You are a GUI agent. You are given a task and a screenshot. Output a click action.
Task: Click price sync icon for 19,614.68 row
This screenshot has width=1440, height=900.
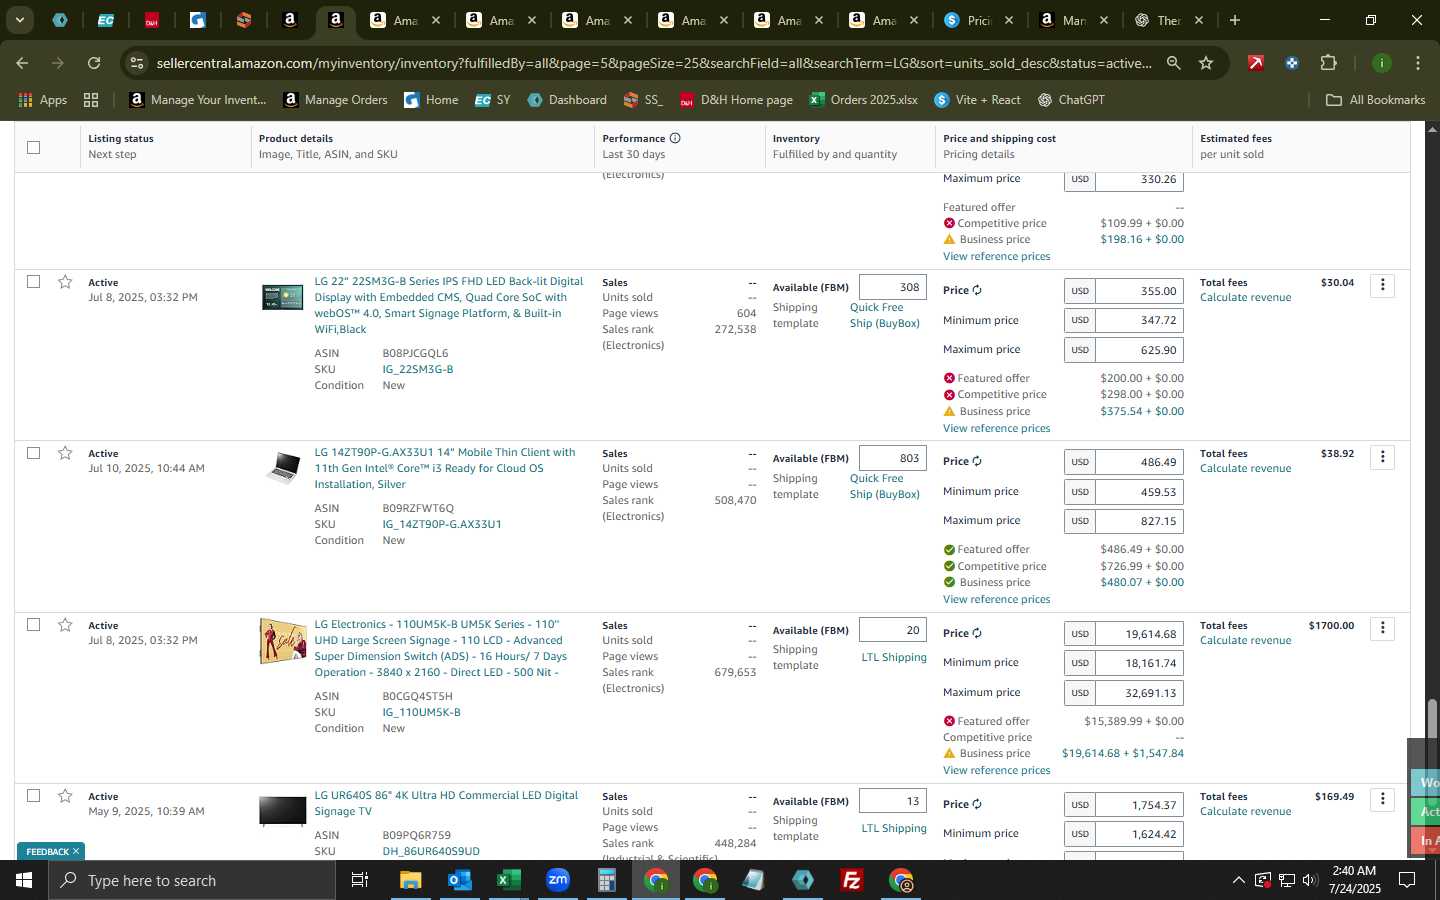977,633
